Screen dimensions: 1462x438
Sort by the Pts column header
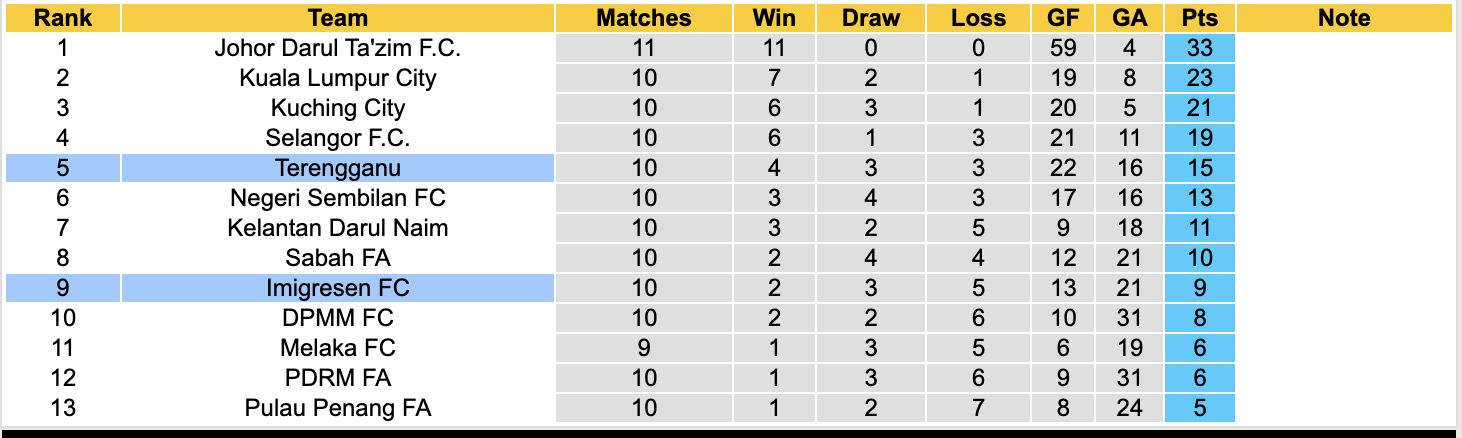click(1199, 18)
